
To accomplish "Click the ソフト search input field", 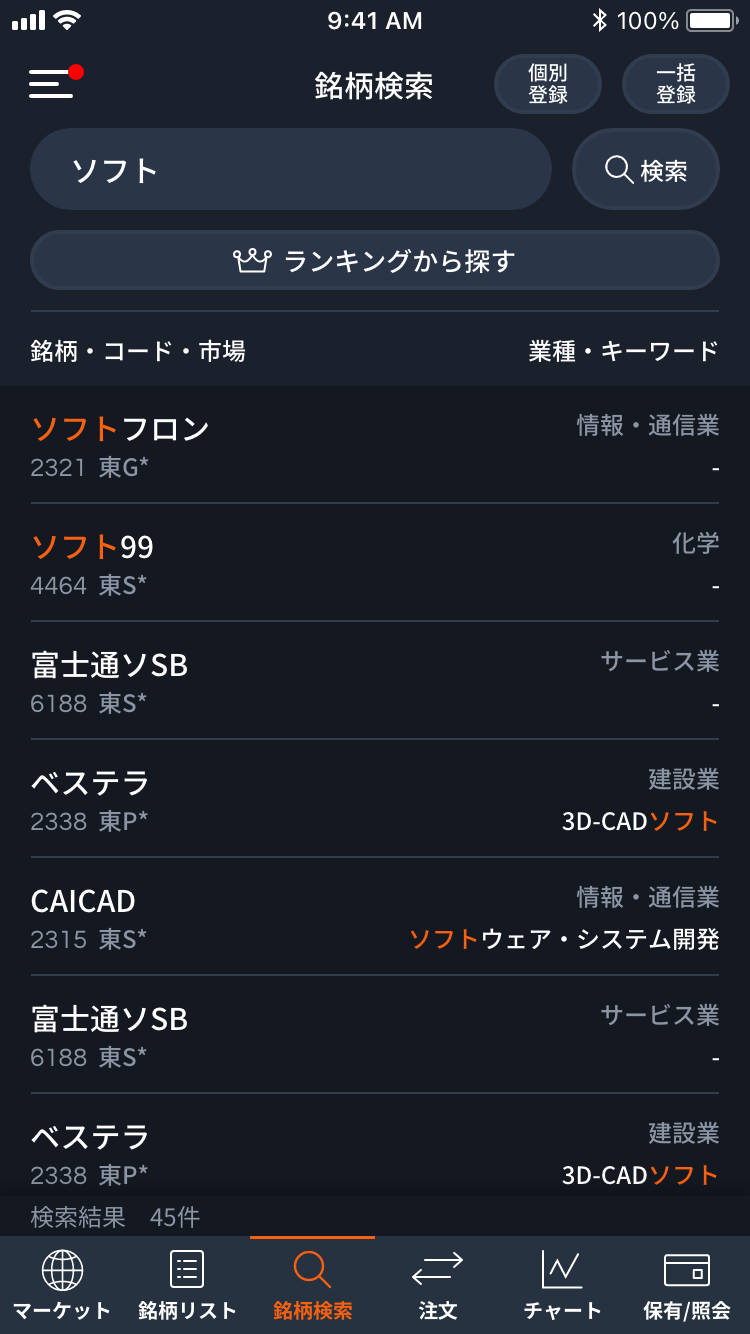I will (x=290, y=170).
